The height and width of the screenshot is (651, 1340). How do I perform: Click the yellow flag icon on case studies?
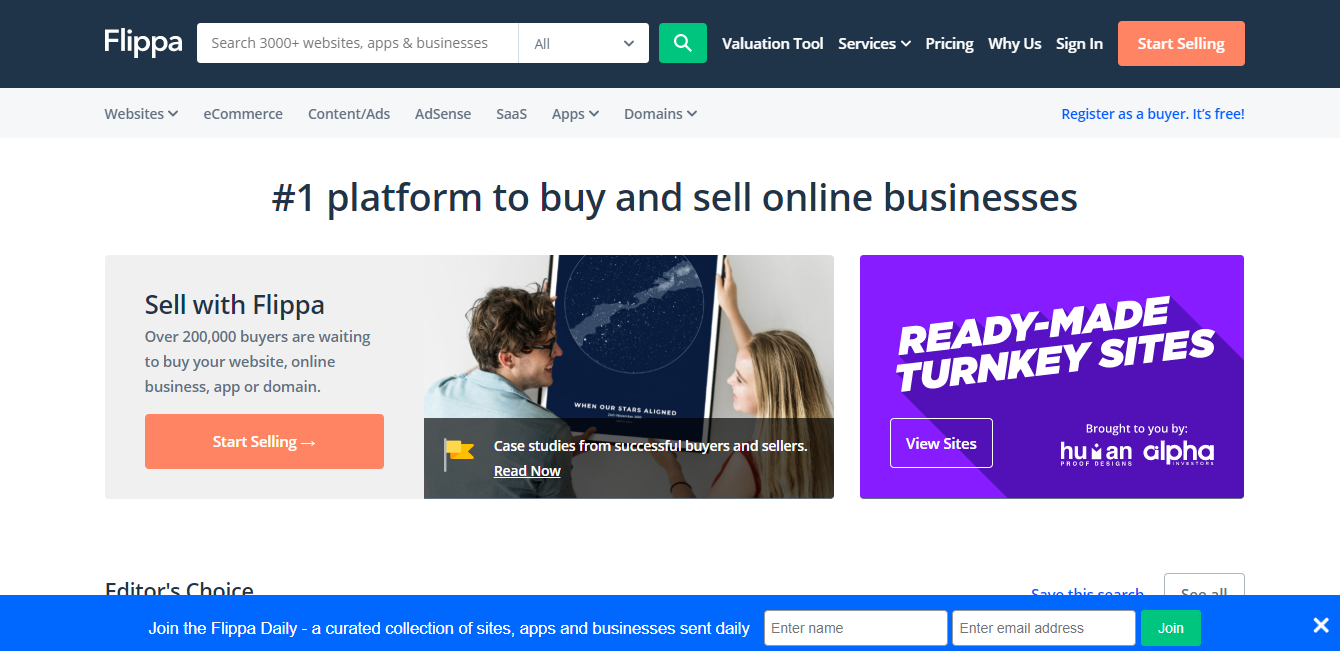tap(459, 454)
